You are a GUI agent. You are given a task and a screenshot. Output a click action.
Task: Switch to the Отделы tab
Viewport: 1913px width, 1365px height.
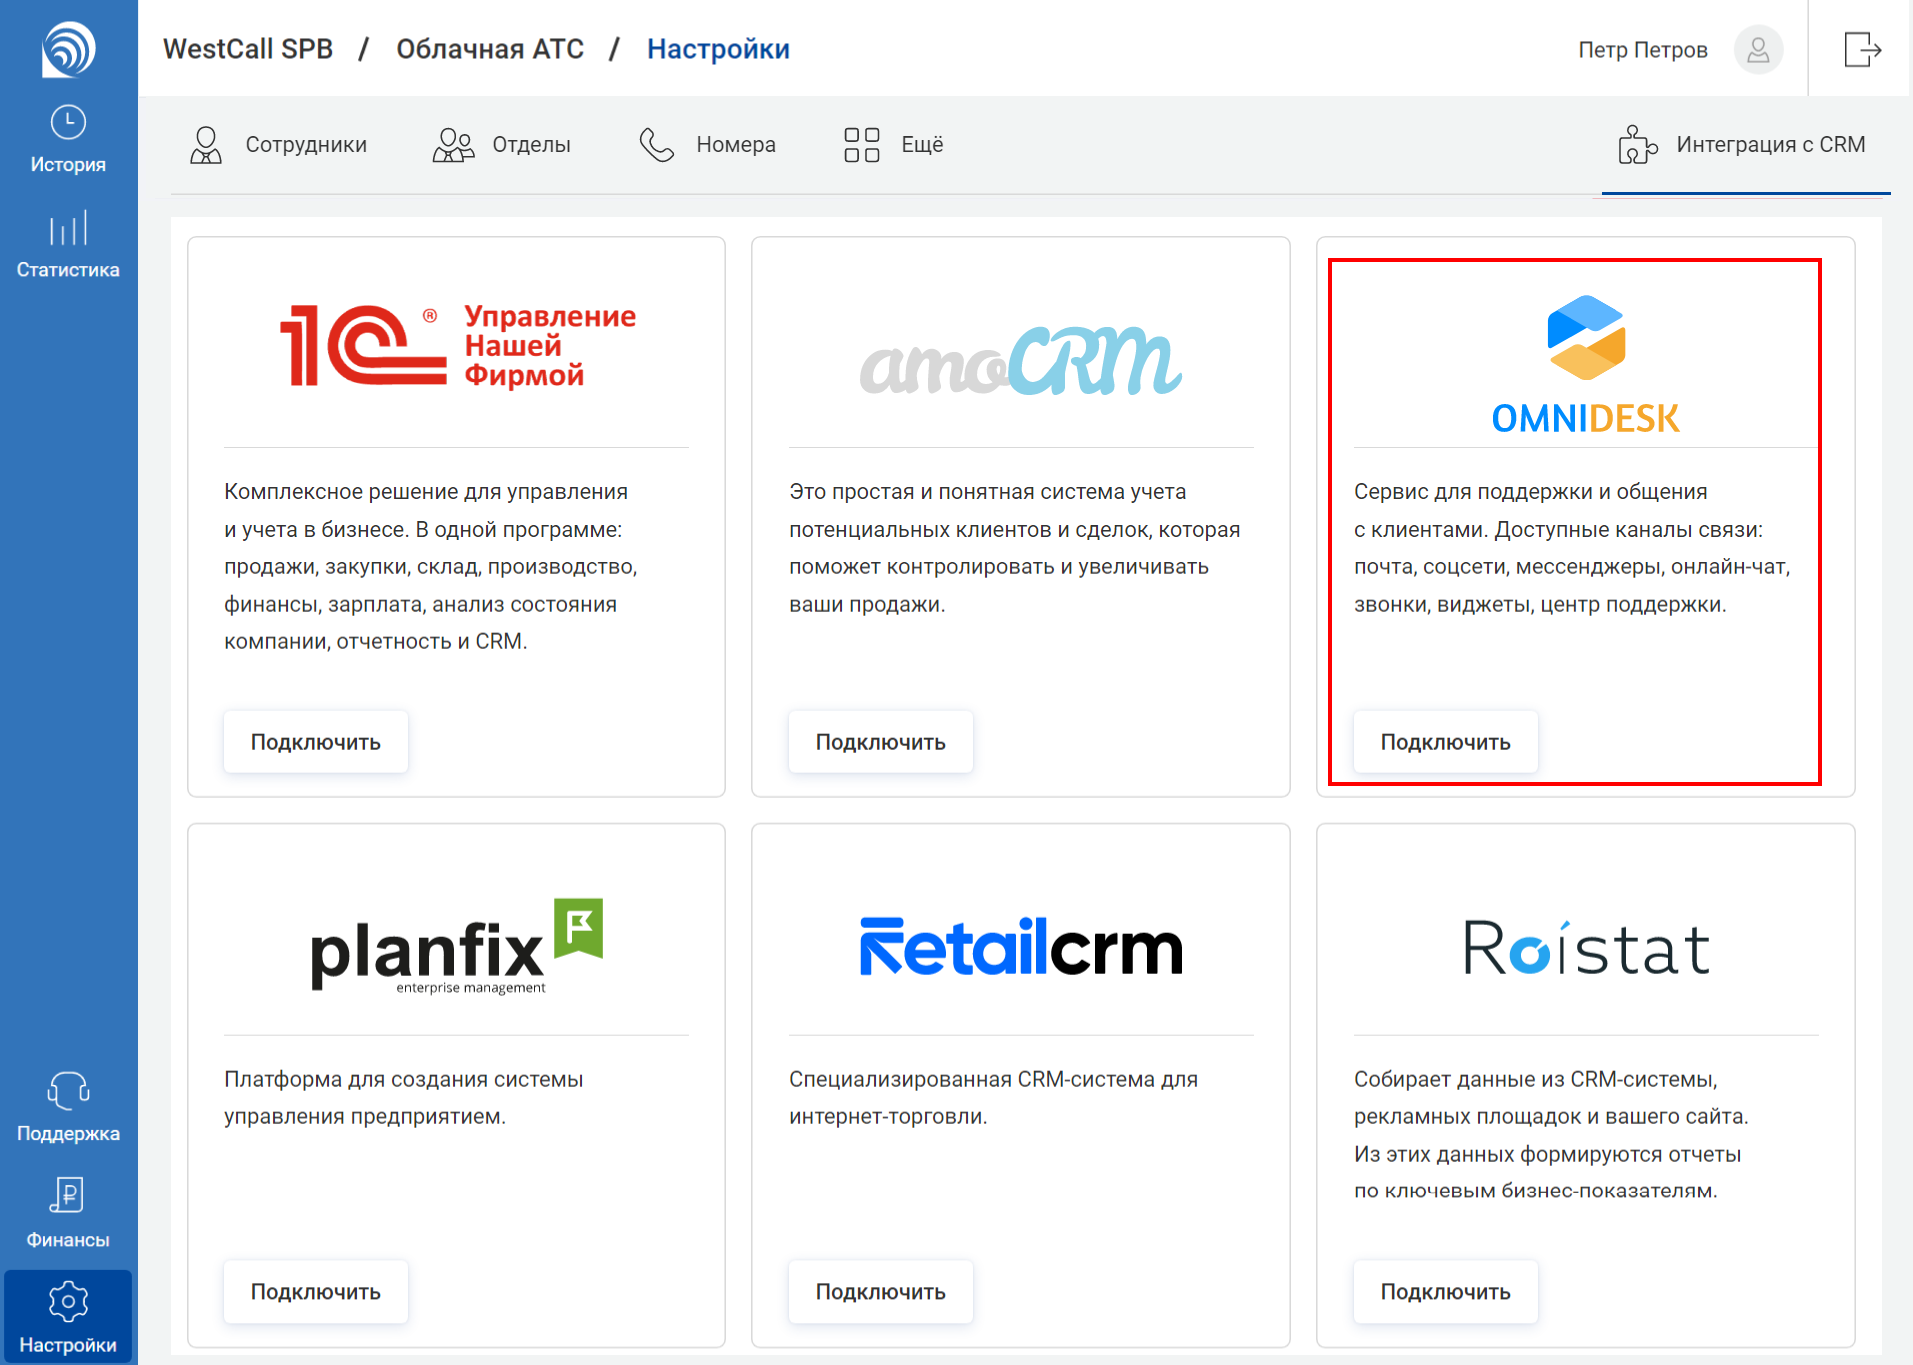pyautogui.click(x=501, y=145)
